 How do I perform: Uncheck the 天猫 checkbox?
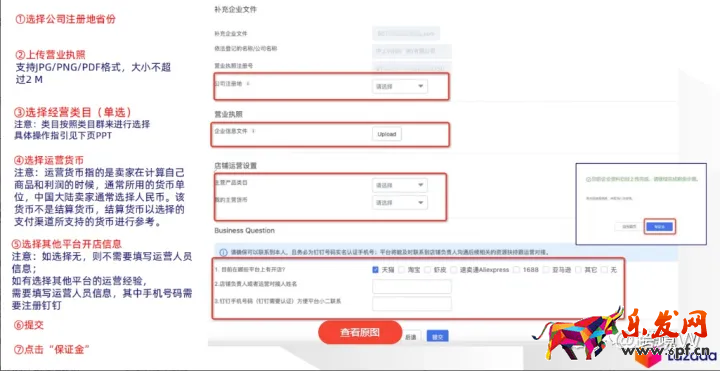375,270
